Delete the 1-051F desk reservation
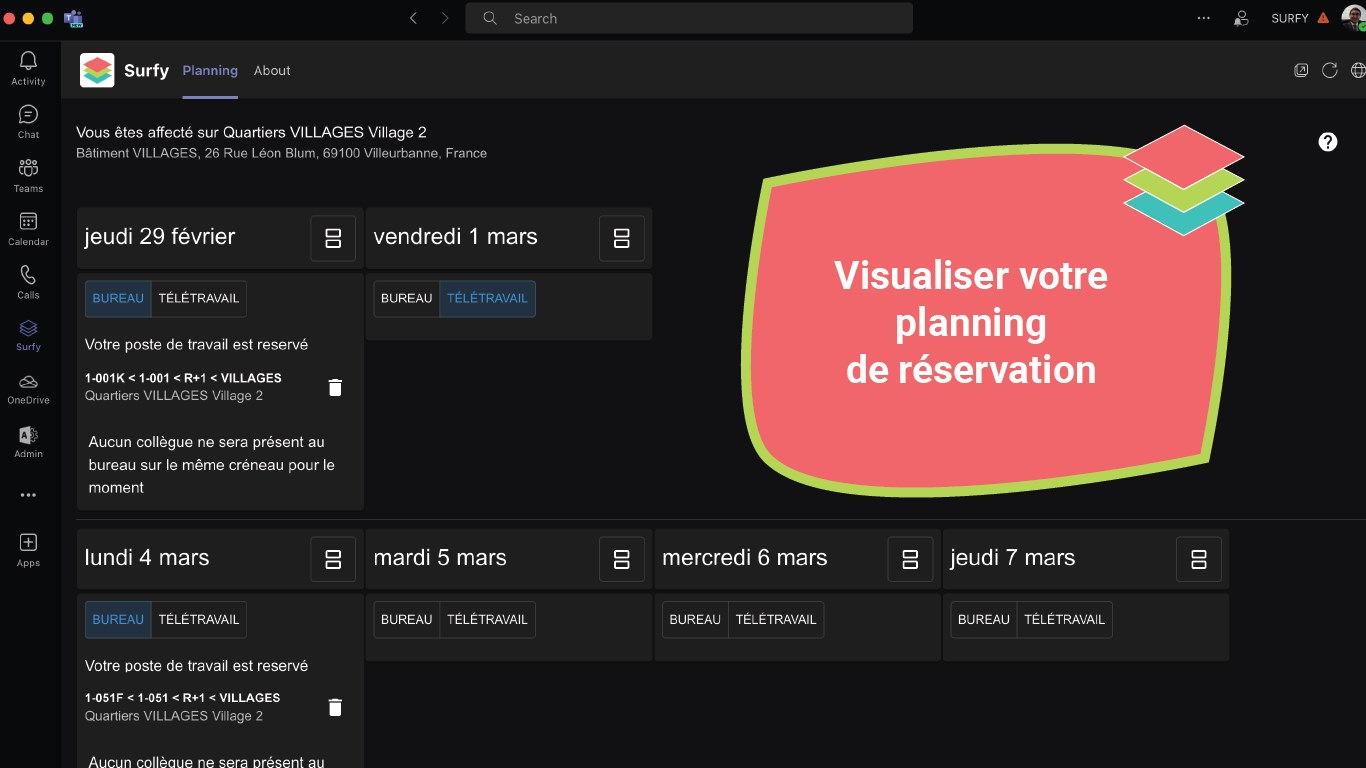The width and height of the screenshot is (1366, 768). click(335, 707)
